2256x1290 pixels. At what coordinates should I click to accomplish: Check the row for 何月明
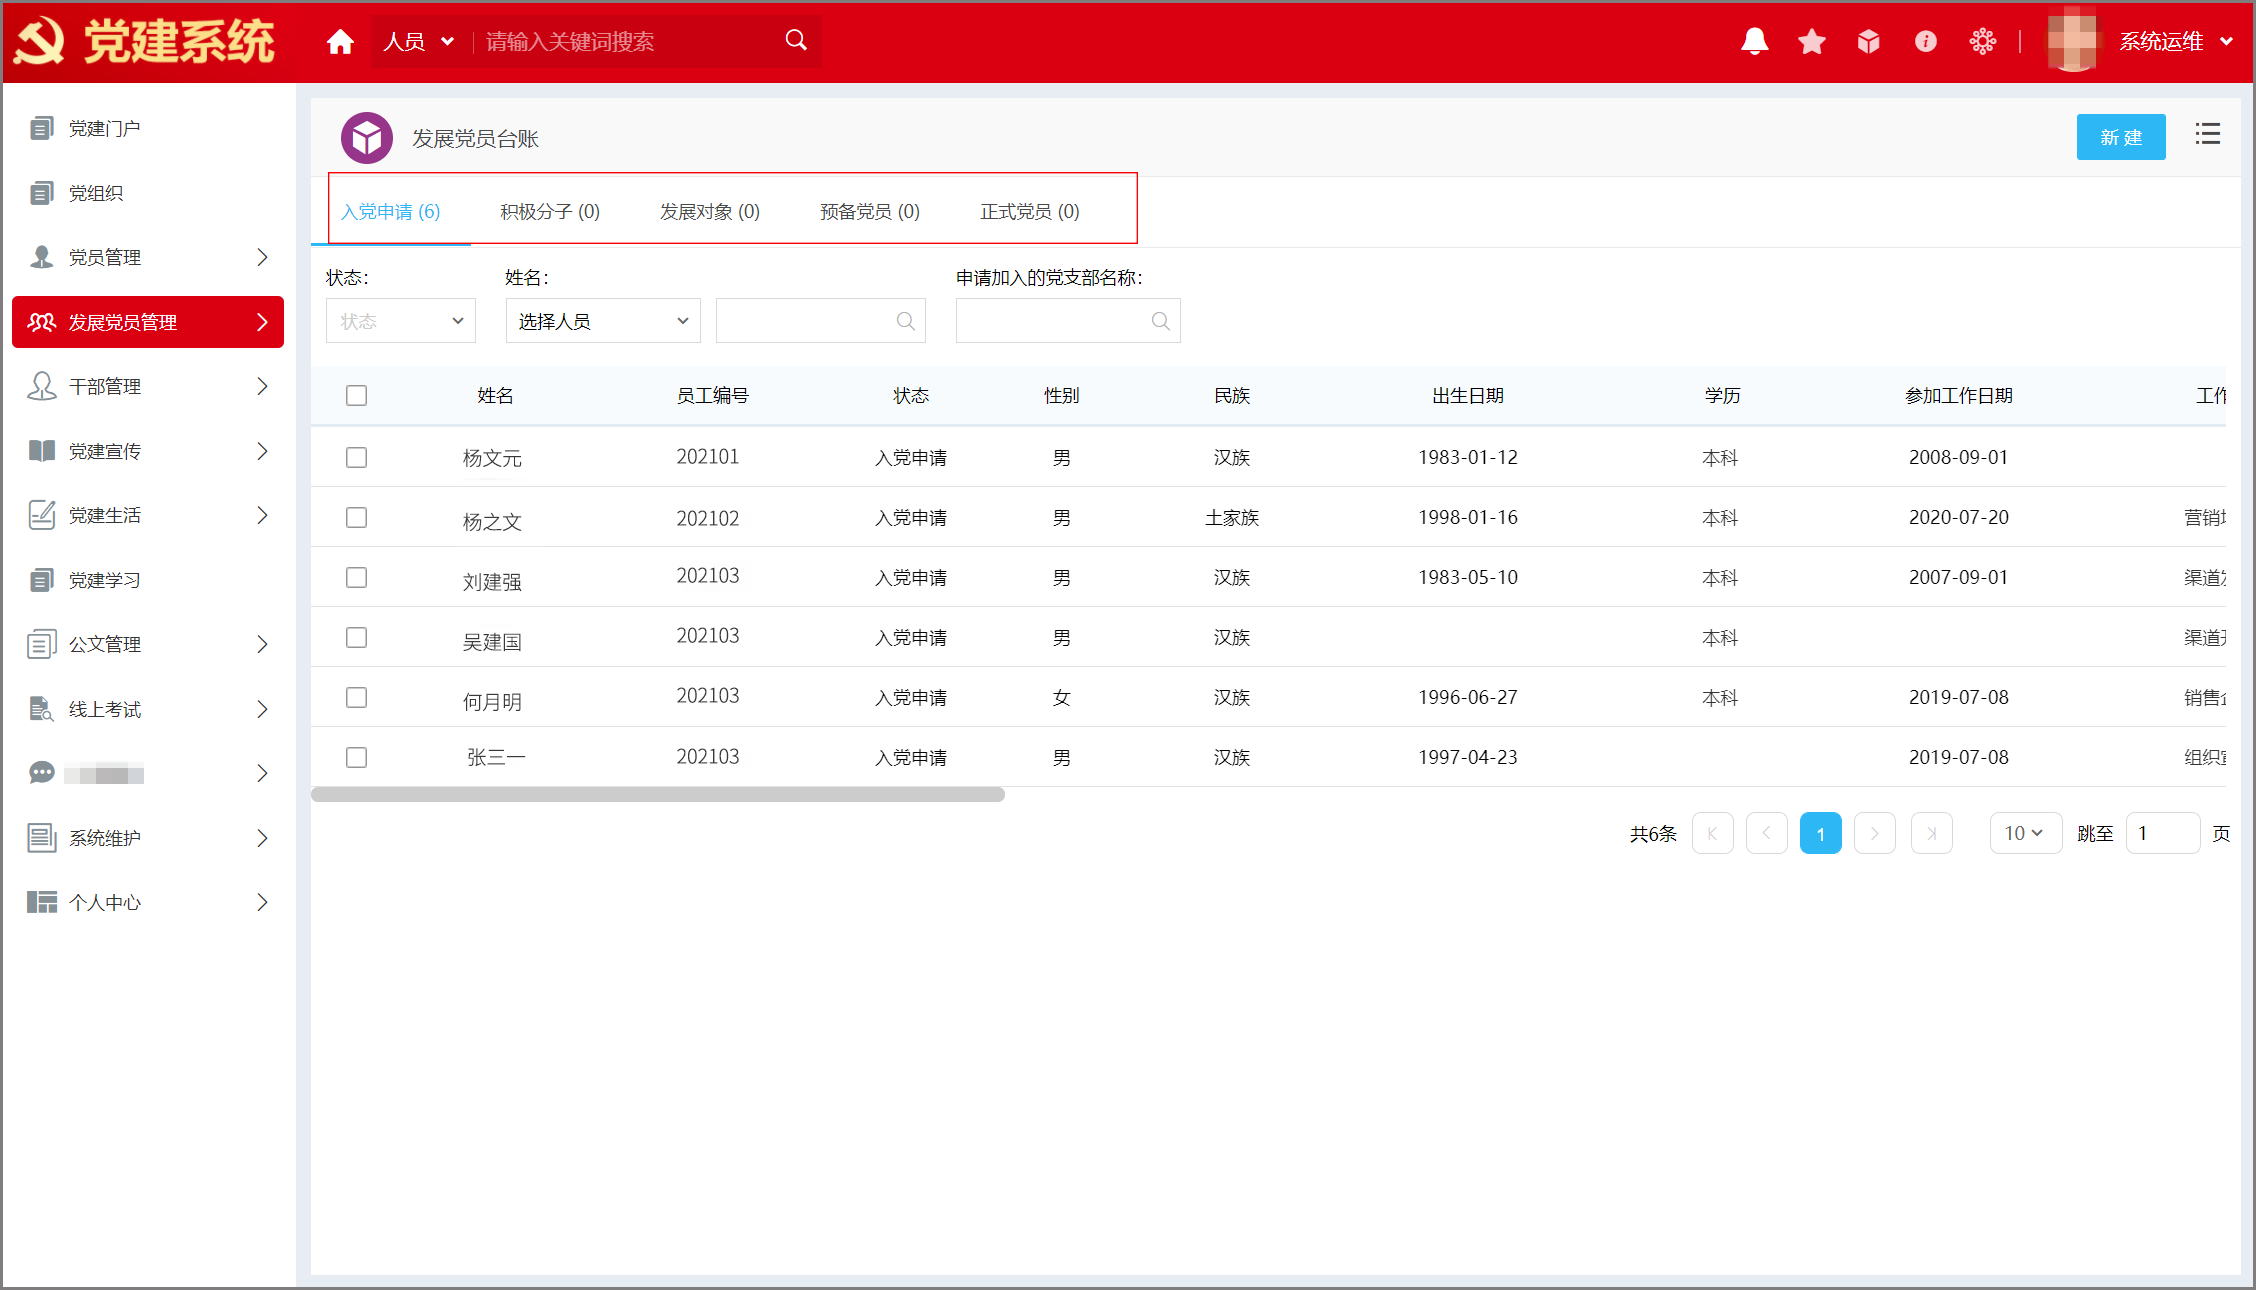[x=356, y=697]
